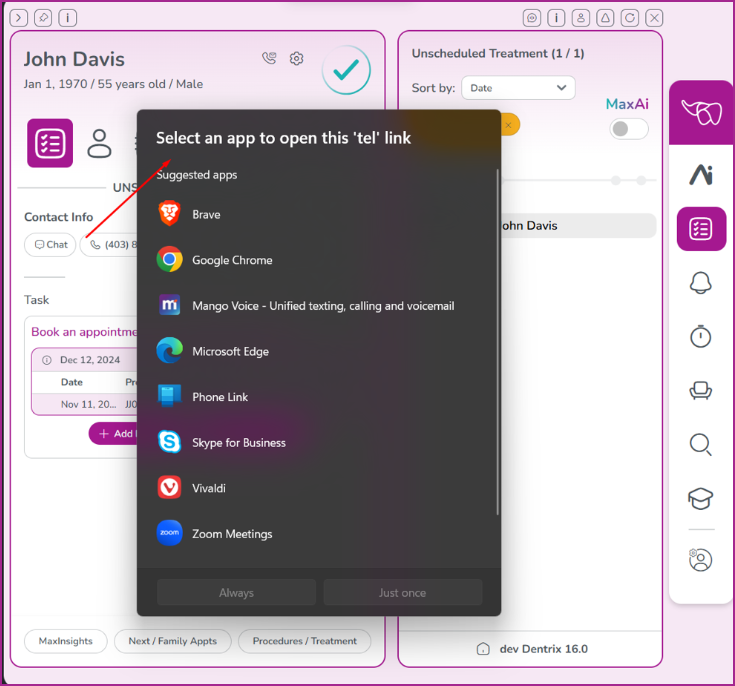Click the teal checkmark circle
This screenshot has width=735, height=686.
pos(346,70)
